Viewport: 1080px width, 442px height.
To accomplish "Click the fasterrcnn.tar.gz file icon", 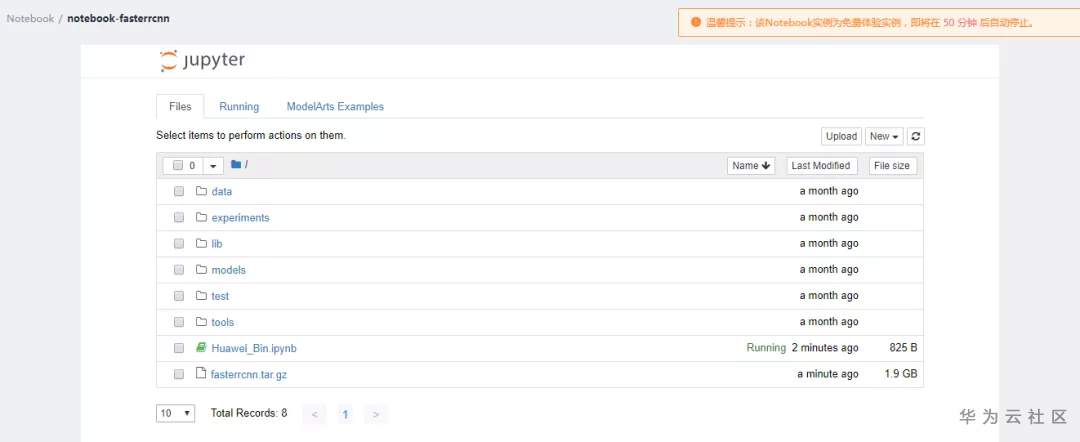I will [x=201, y=373].
